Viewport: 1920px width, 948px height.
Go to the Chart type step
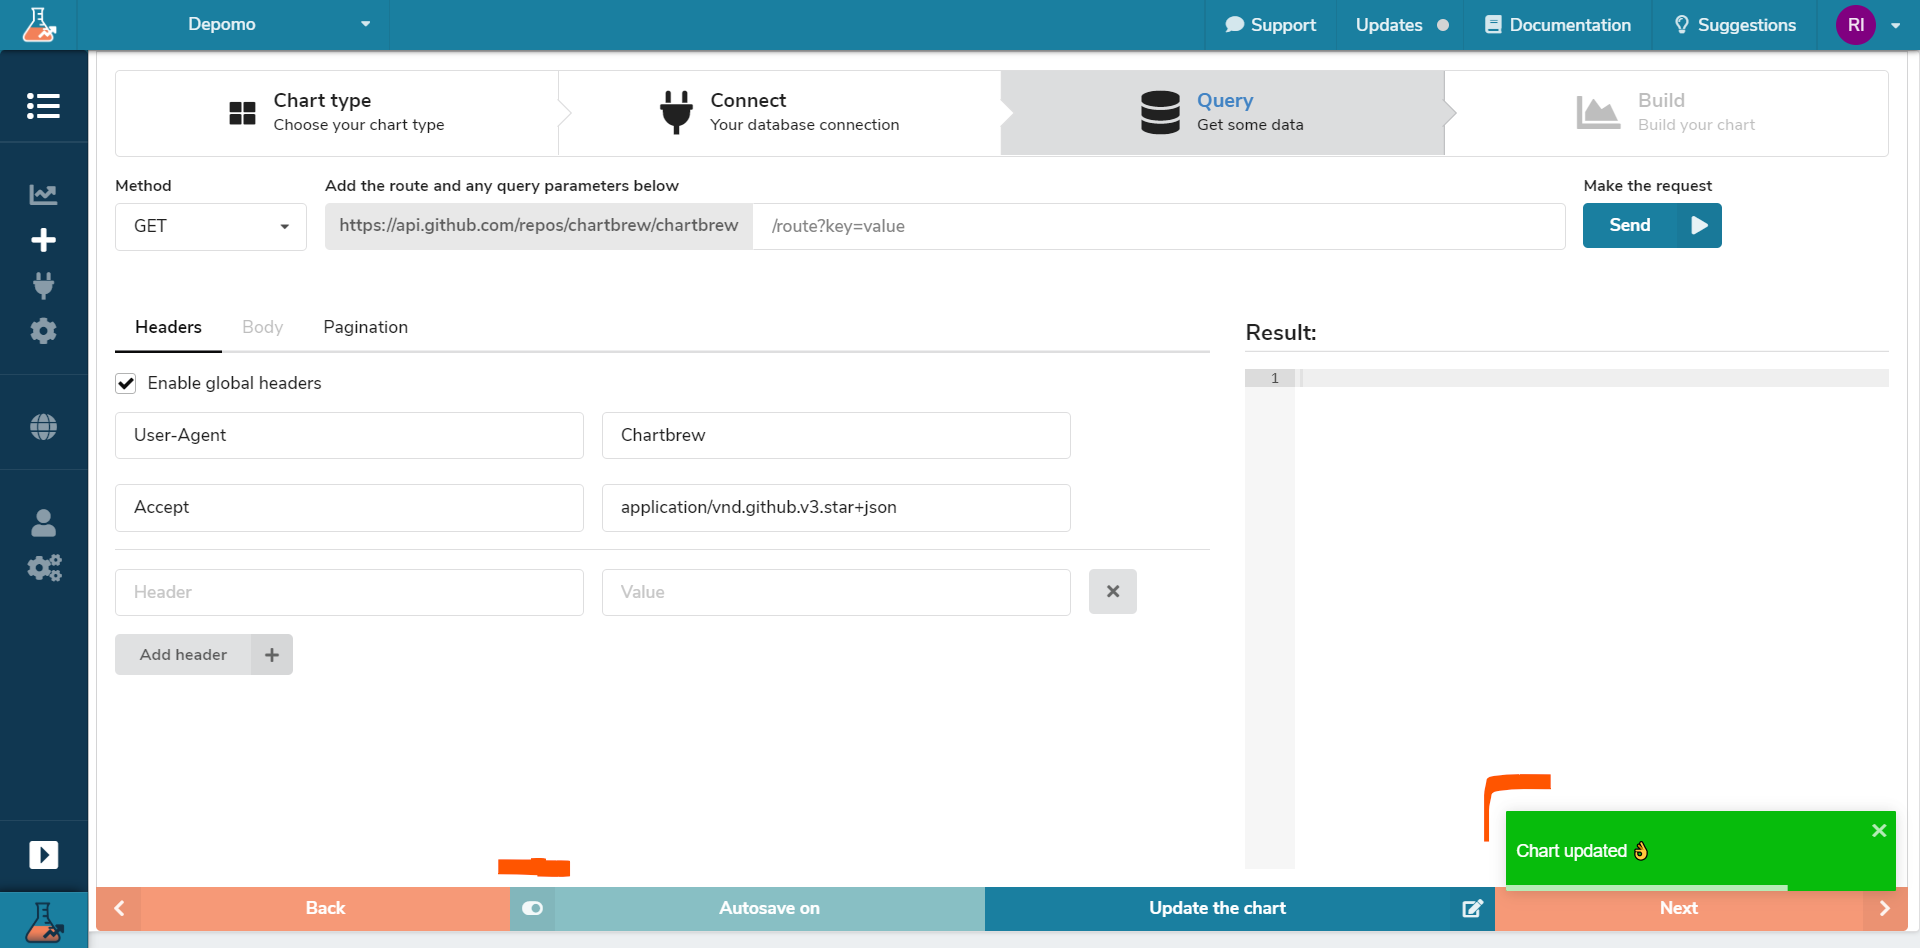coord(337,113)
